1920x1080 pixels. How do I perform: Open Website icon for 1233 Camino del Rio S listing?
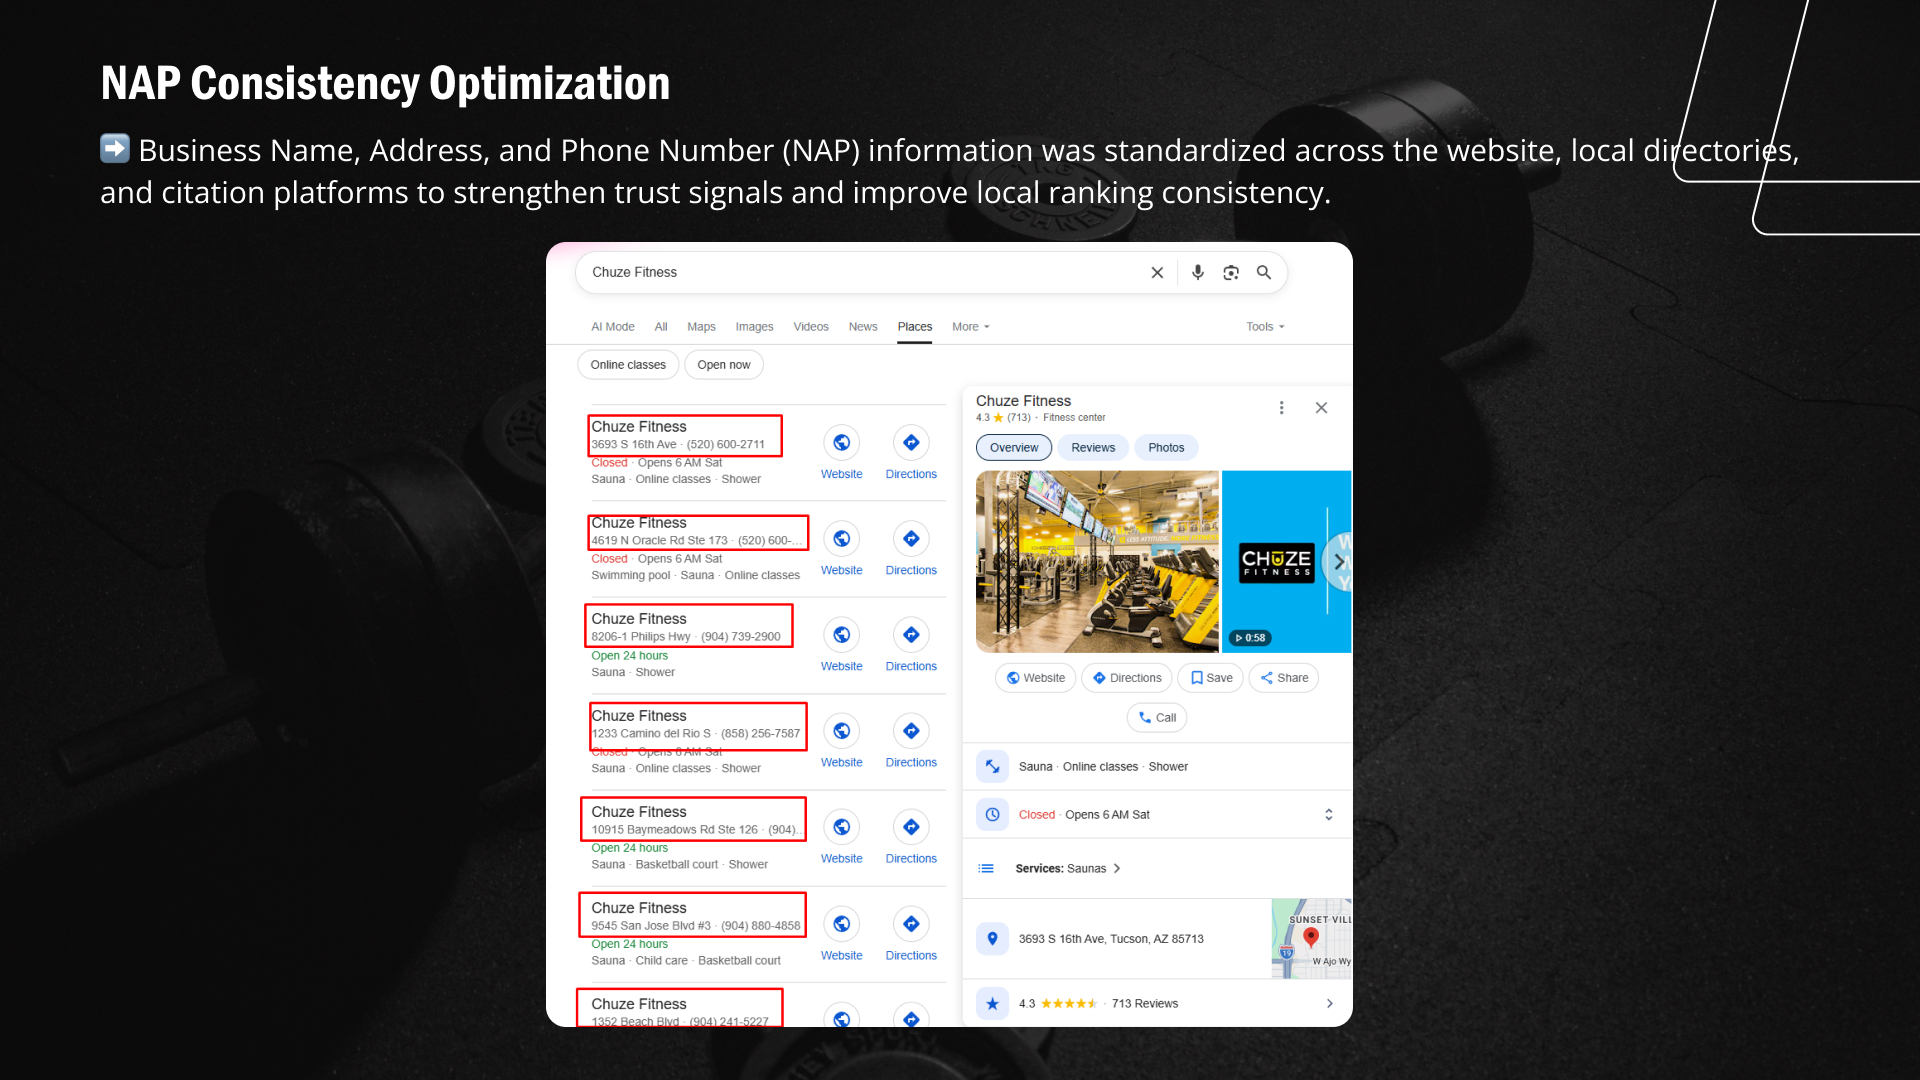(x=842, y=730)
